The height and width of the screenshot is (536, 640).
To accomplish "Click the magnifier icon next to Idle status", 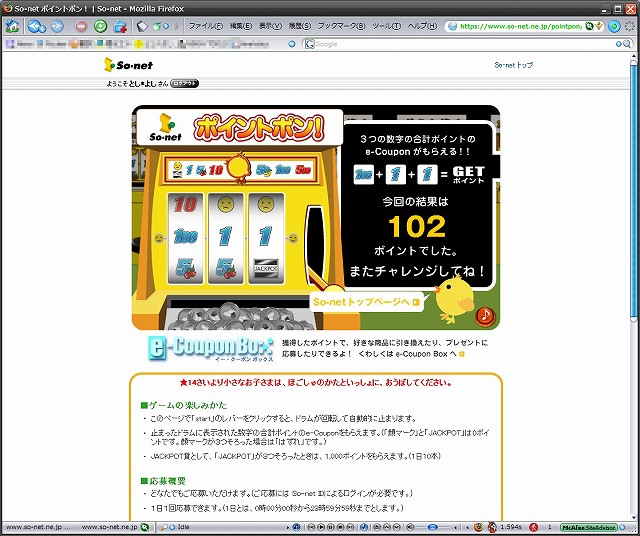I will click(x=163, y=527).
